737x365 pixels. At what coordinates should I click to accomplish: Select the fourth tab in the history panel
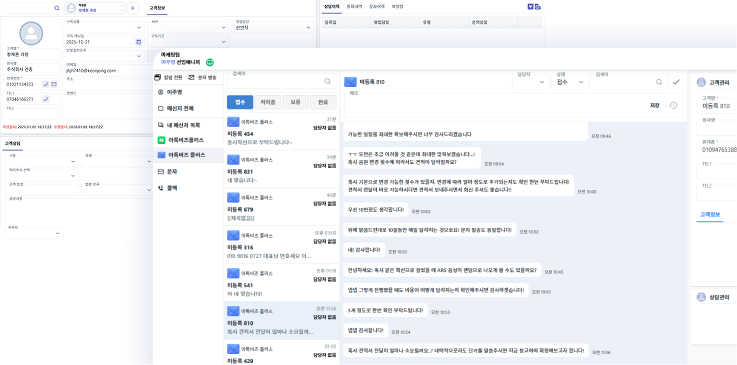point(397,7)
